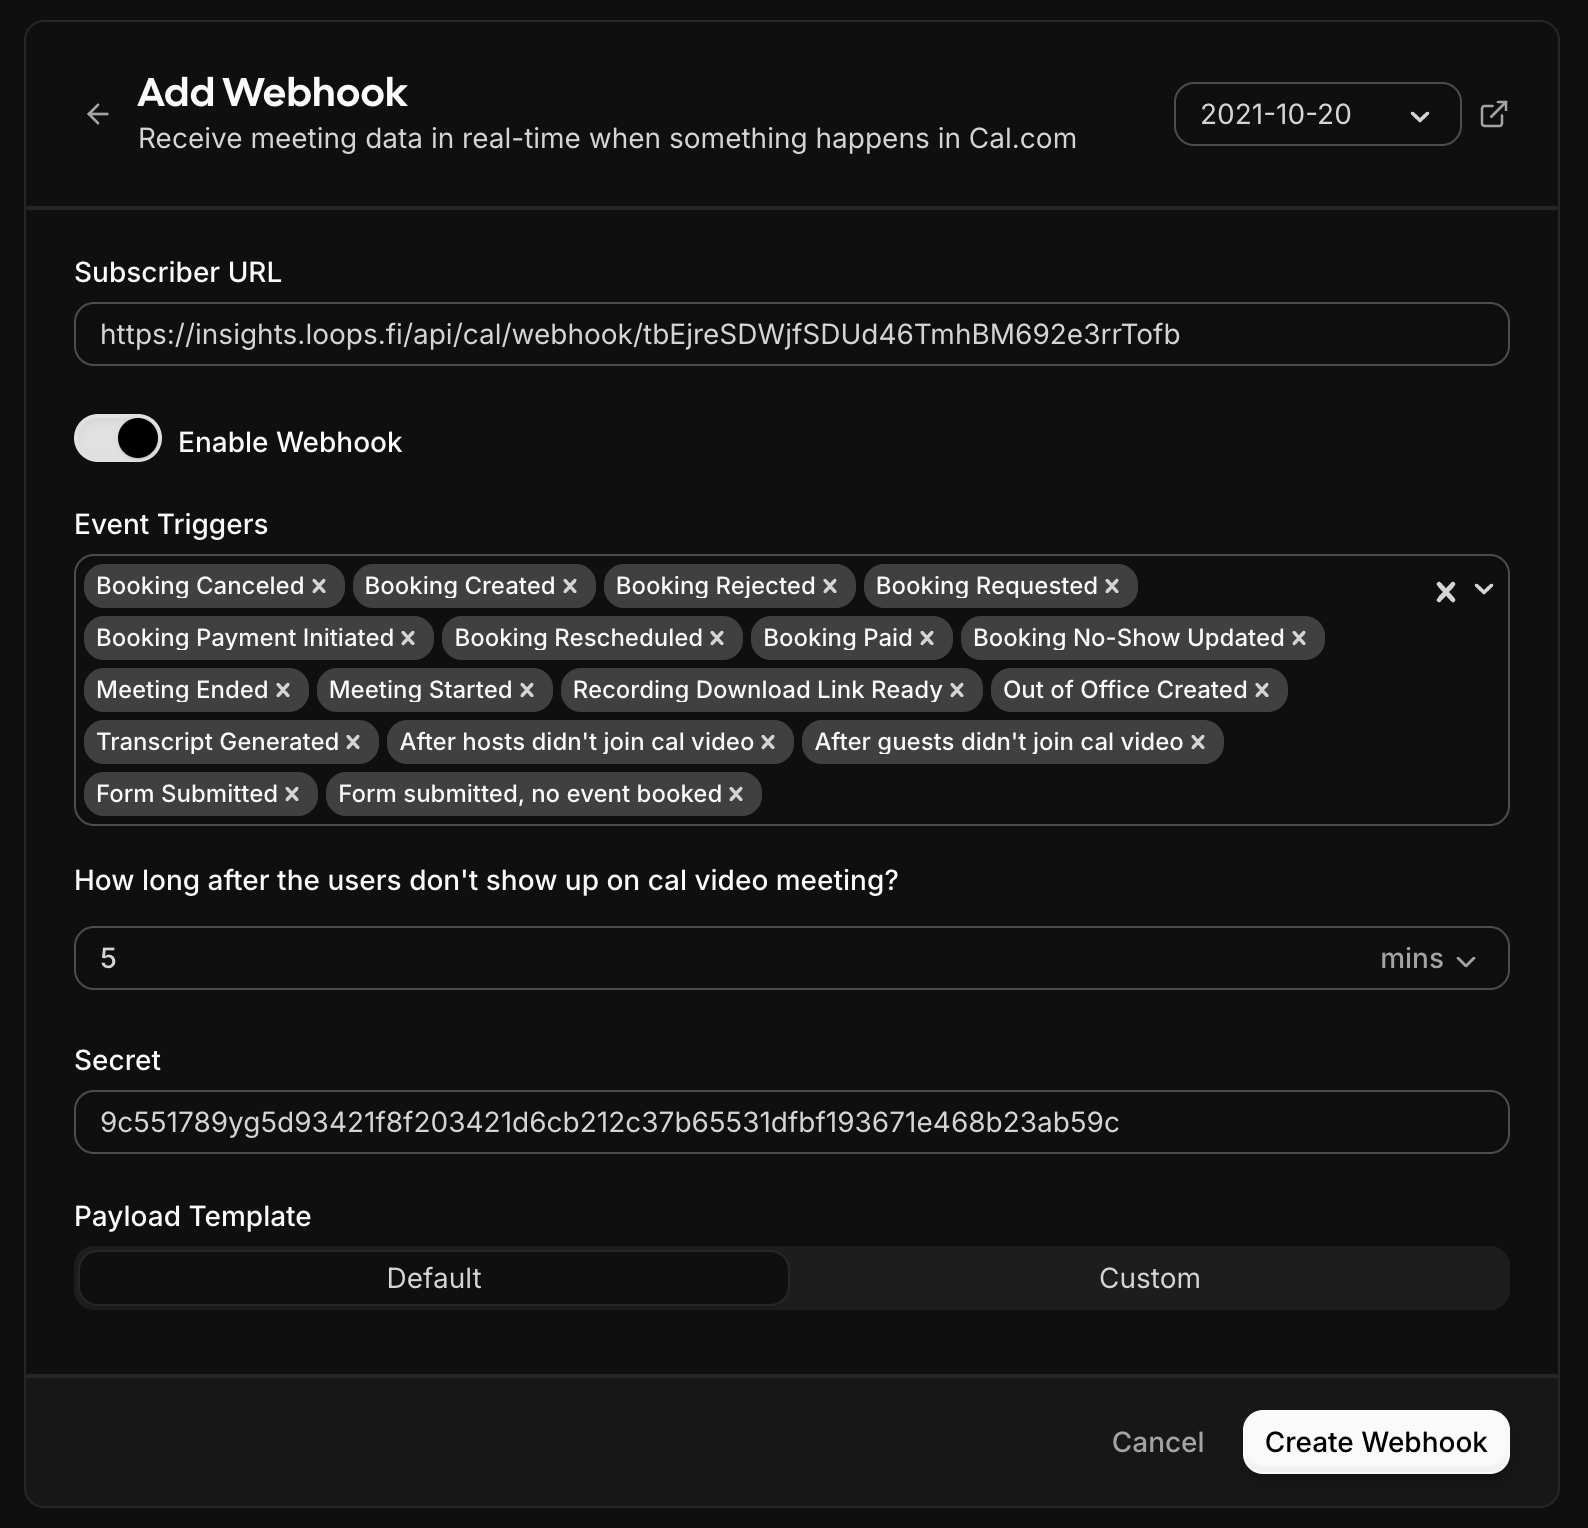Click the Create Webhook button

[x=1375, y=1442]
